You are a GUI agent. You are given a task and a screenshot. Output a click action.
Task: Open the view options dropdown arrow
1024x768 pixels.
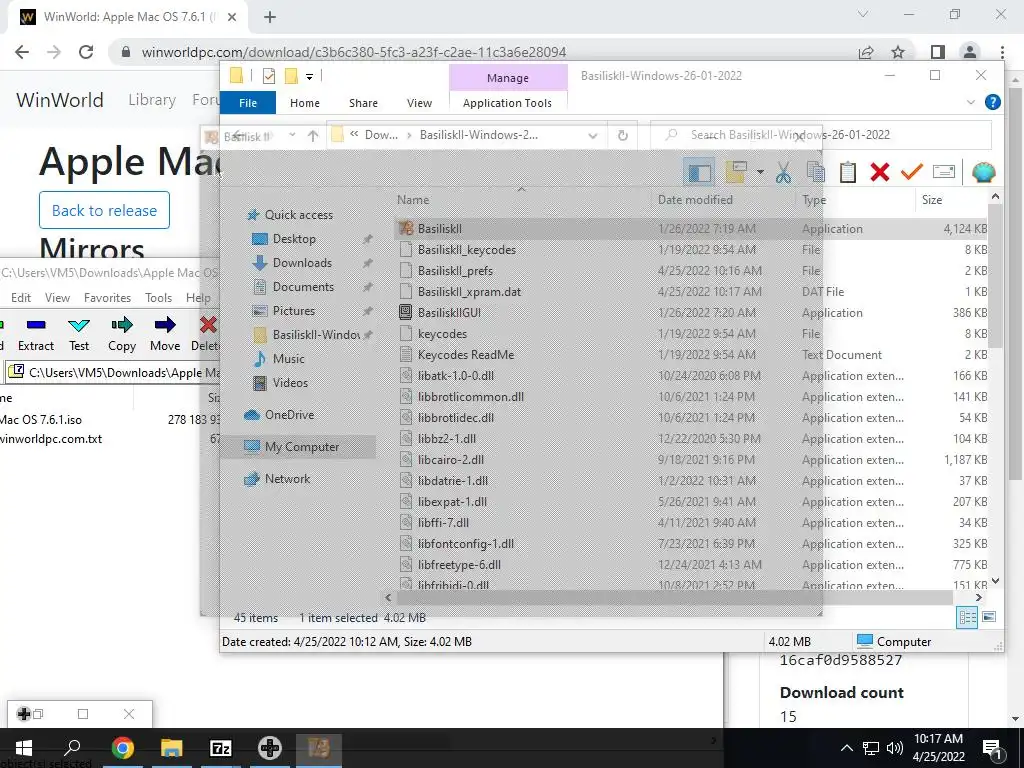coord(760,172)
